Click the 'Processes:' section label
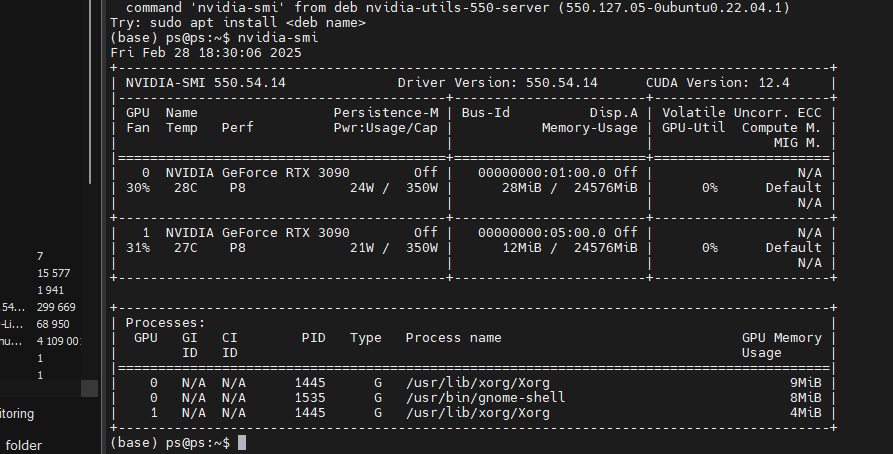 (166, 322)
